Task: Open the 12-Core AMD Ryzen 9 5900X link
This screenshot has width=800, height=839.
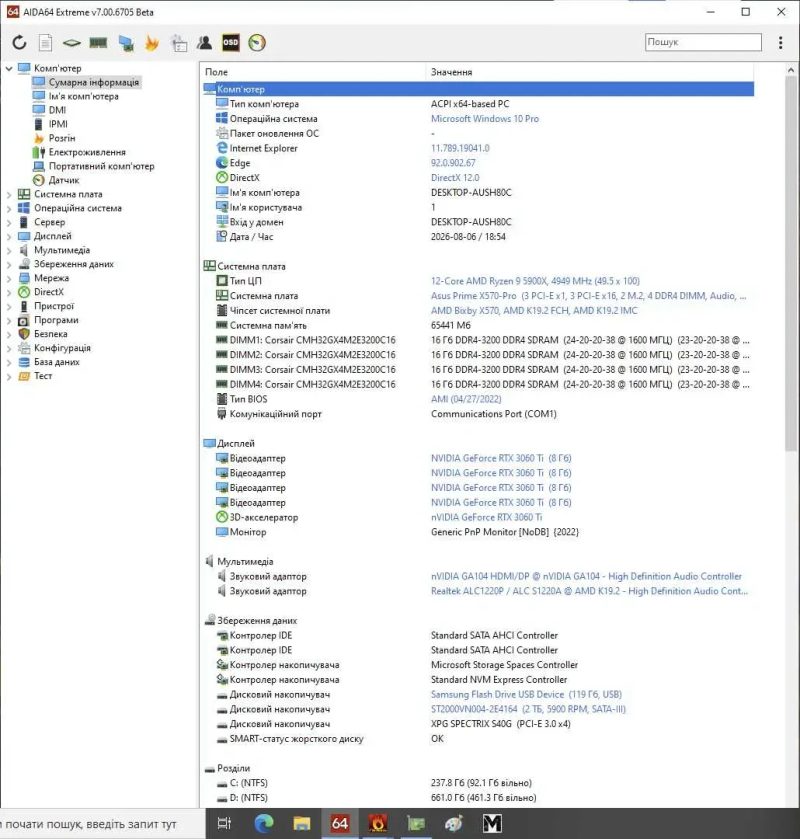Action: tap(535, 281)
